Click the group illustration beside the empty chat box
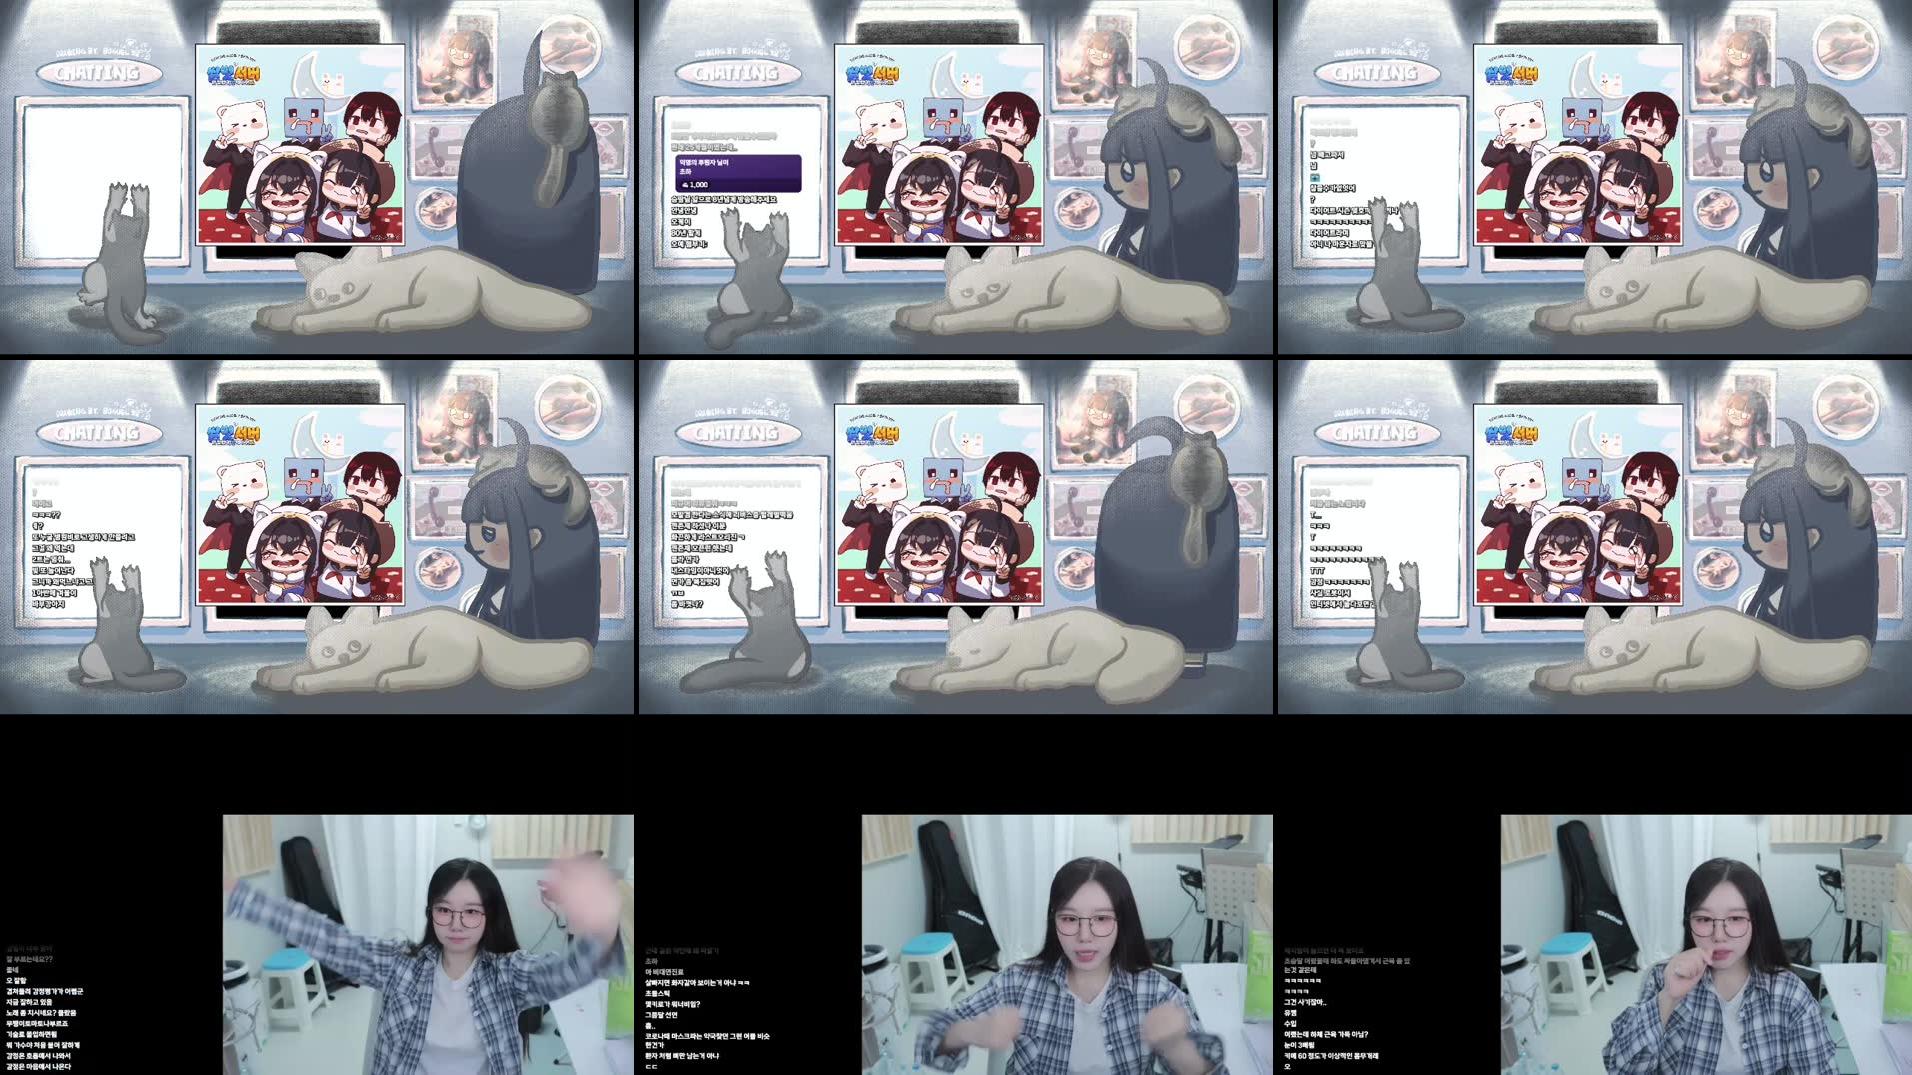Screen dimensions: 1912x1075 click(300, 145)
